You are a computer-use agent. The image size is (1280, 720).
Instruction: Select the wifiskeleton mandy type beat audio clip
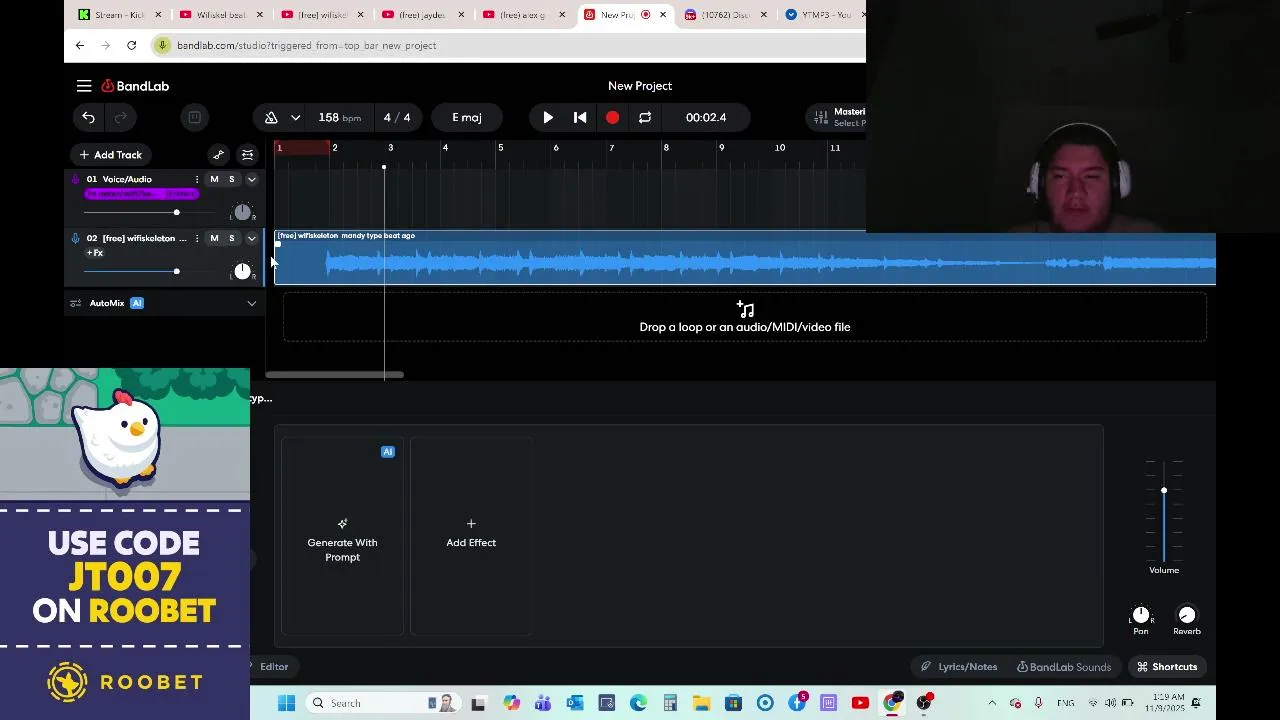[745, 259]
